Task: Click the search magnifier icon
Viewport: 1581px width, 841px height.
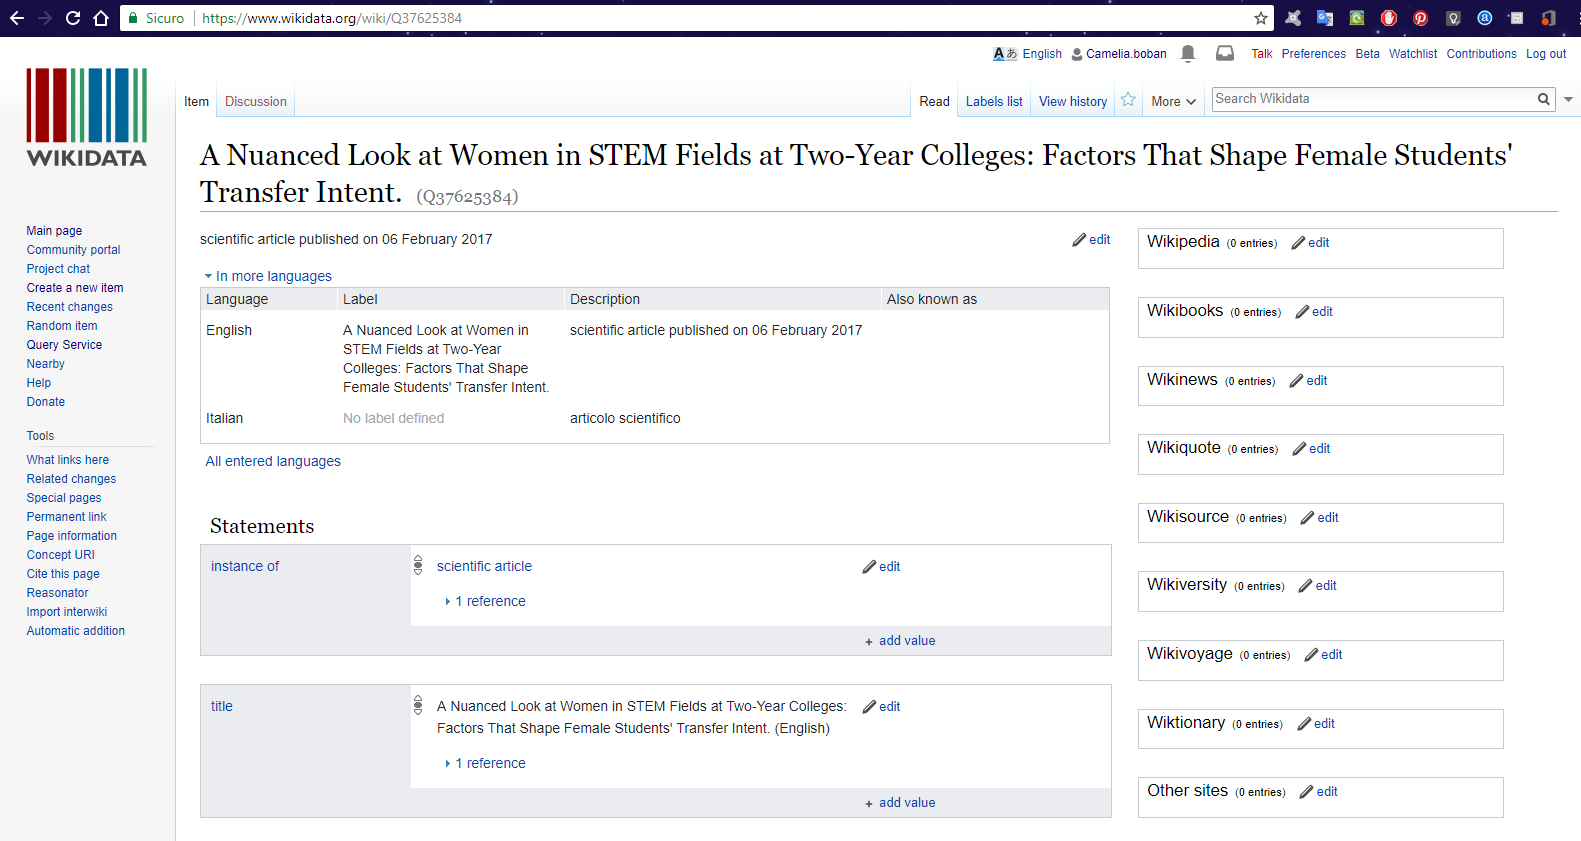Action: click(1543, 99)
